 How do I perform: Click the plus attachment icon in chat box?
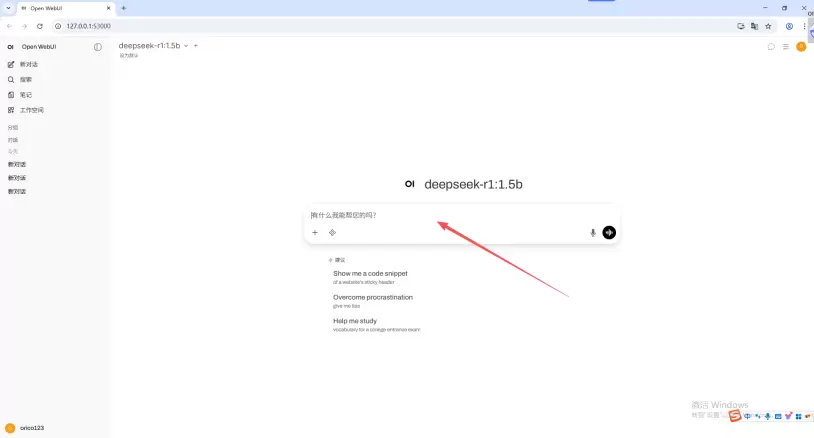click(x=315, y=233)
